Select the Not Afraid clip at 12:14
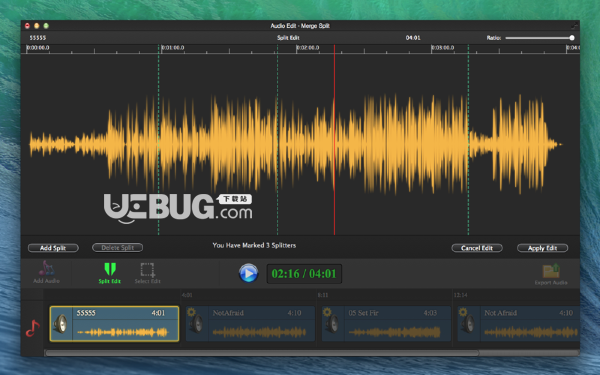The image size is (600, 375). (518, 324)
